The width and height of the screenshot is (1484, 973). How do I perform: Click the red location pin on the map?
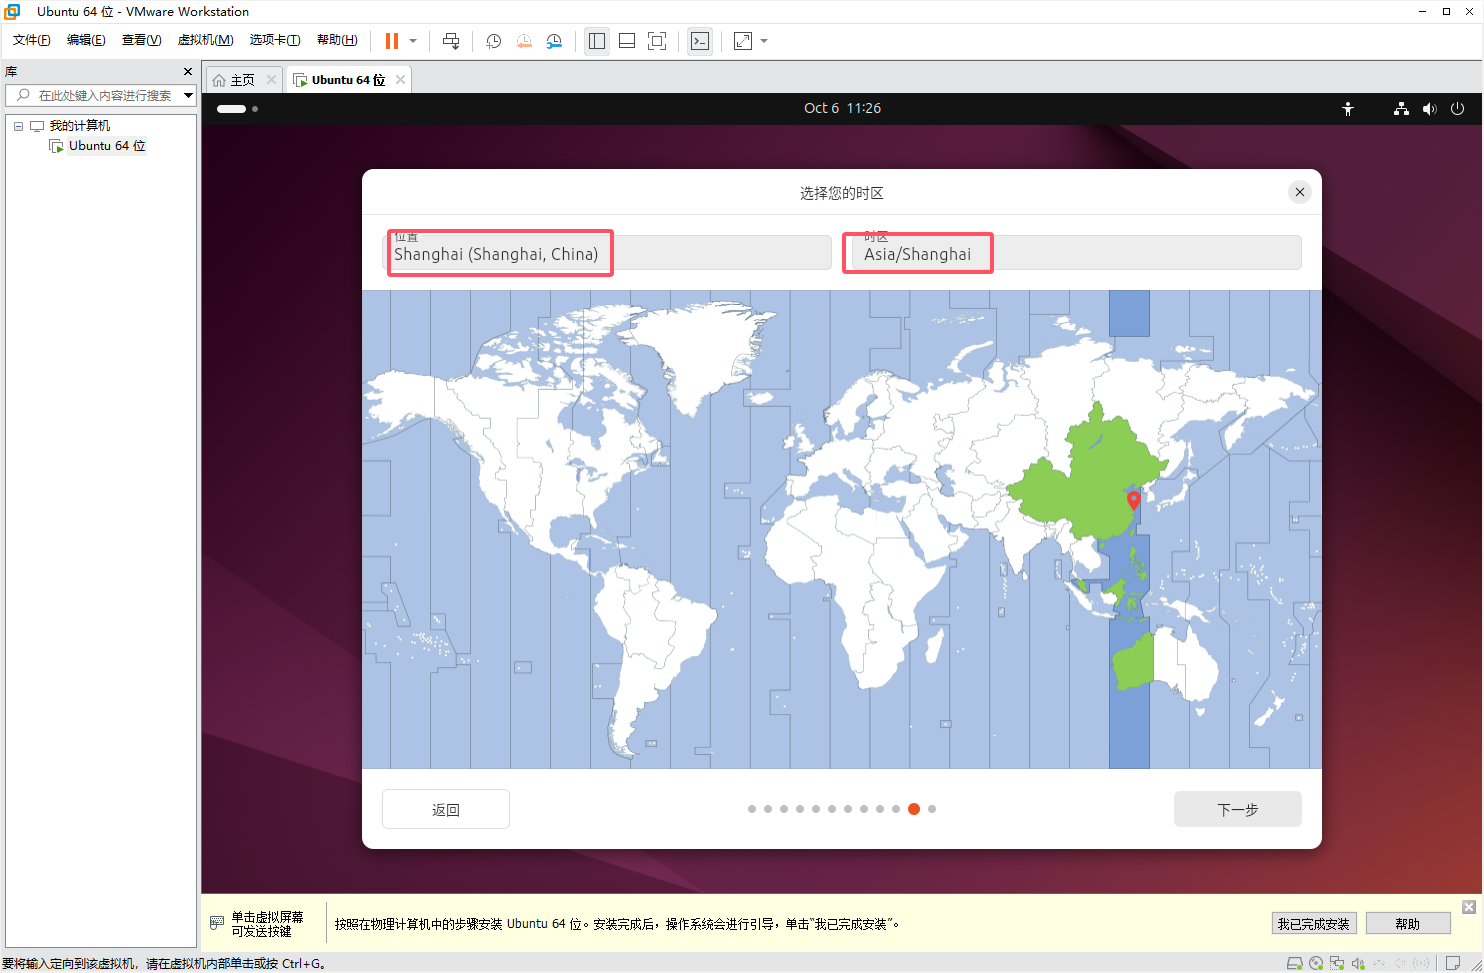click(x=1133, y=500)
